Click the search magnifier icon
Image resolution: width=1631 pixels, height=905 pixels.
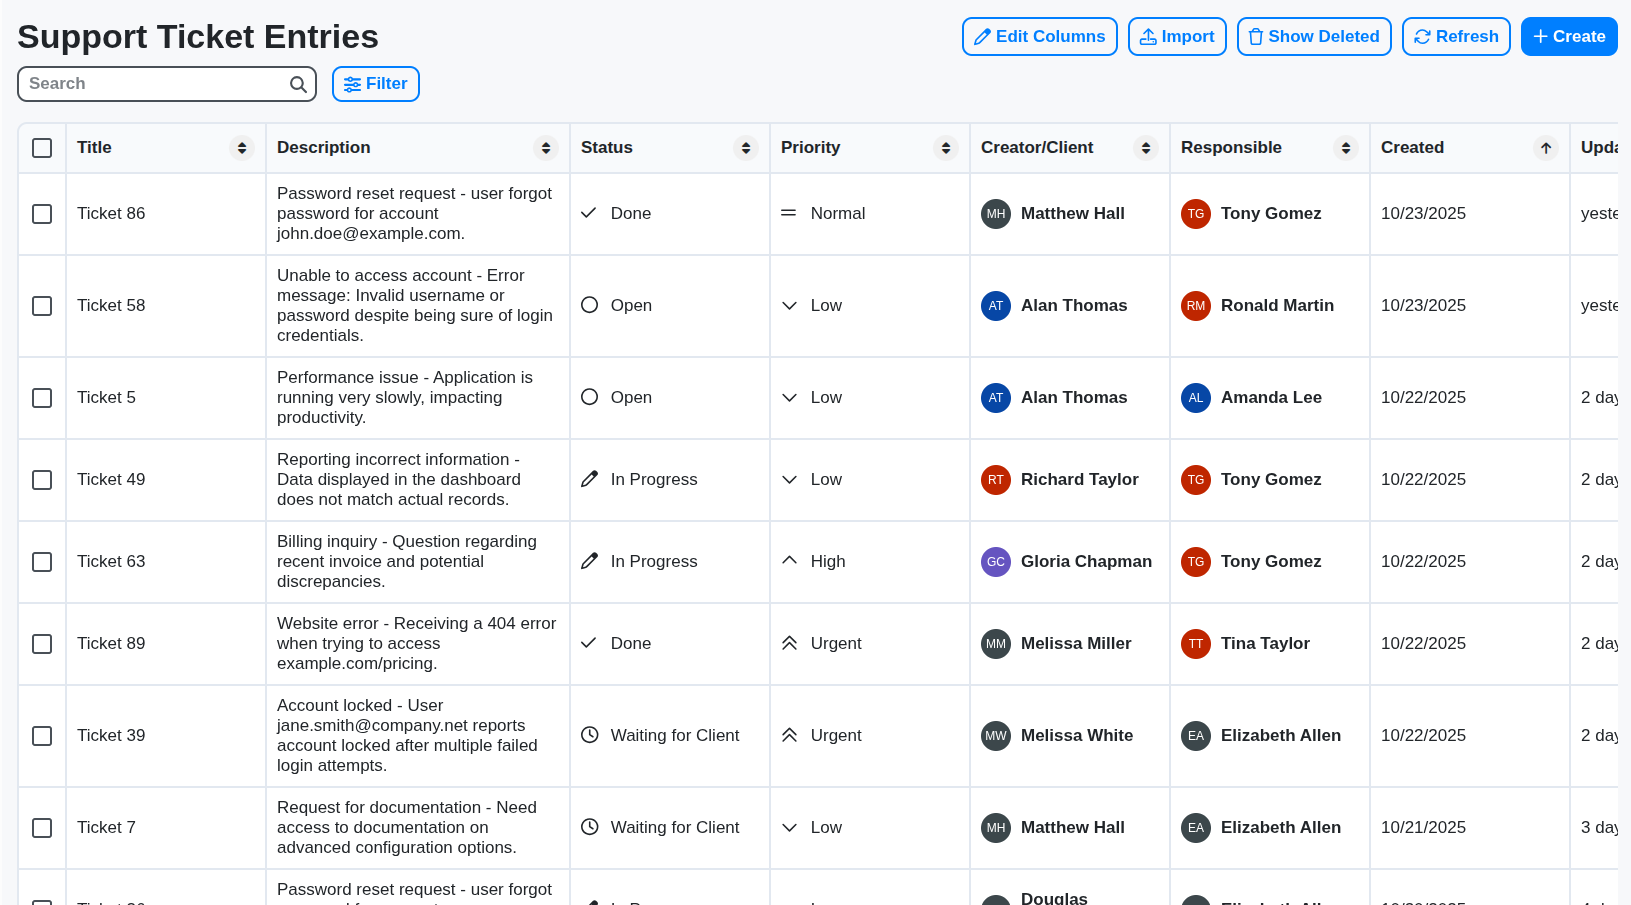pyautogui.click(x=298, y=84)
